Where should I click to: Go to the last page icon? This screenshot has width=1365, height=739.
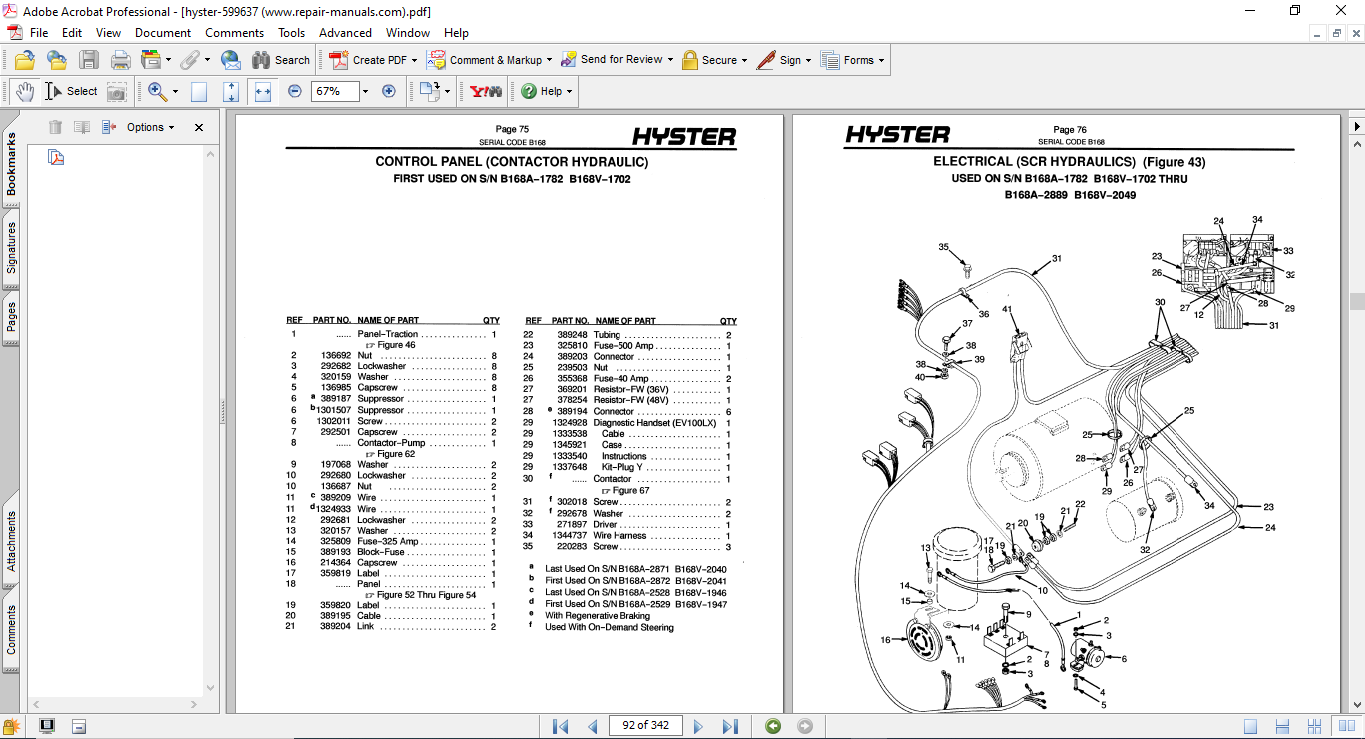click(730, 726)
